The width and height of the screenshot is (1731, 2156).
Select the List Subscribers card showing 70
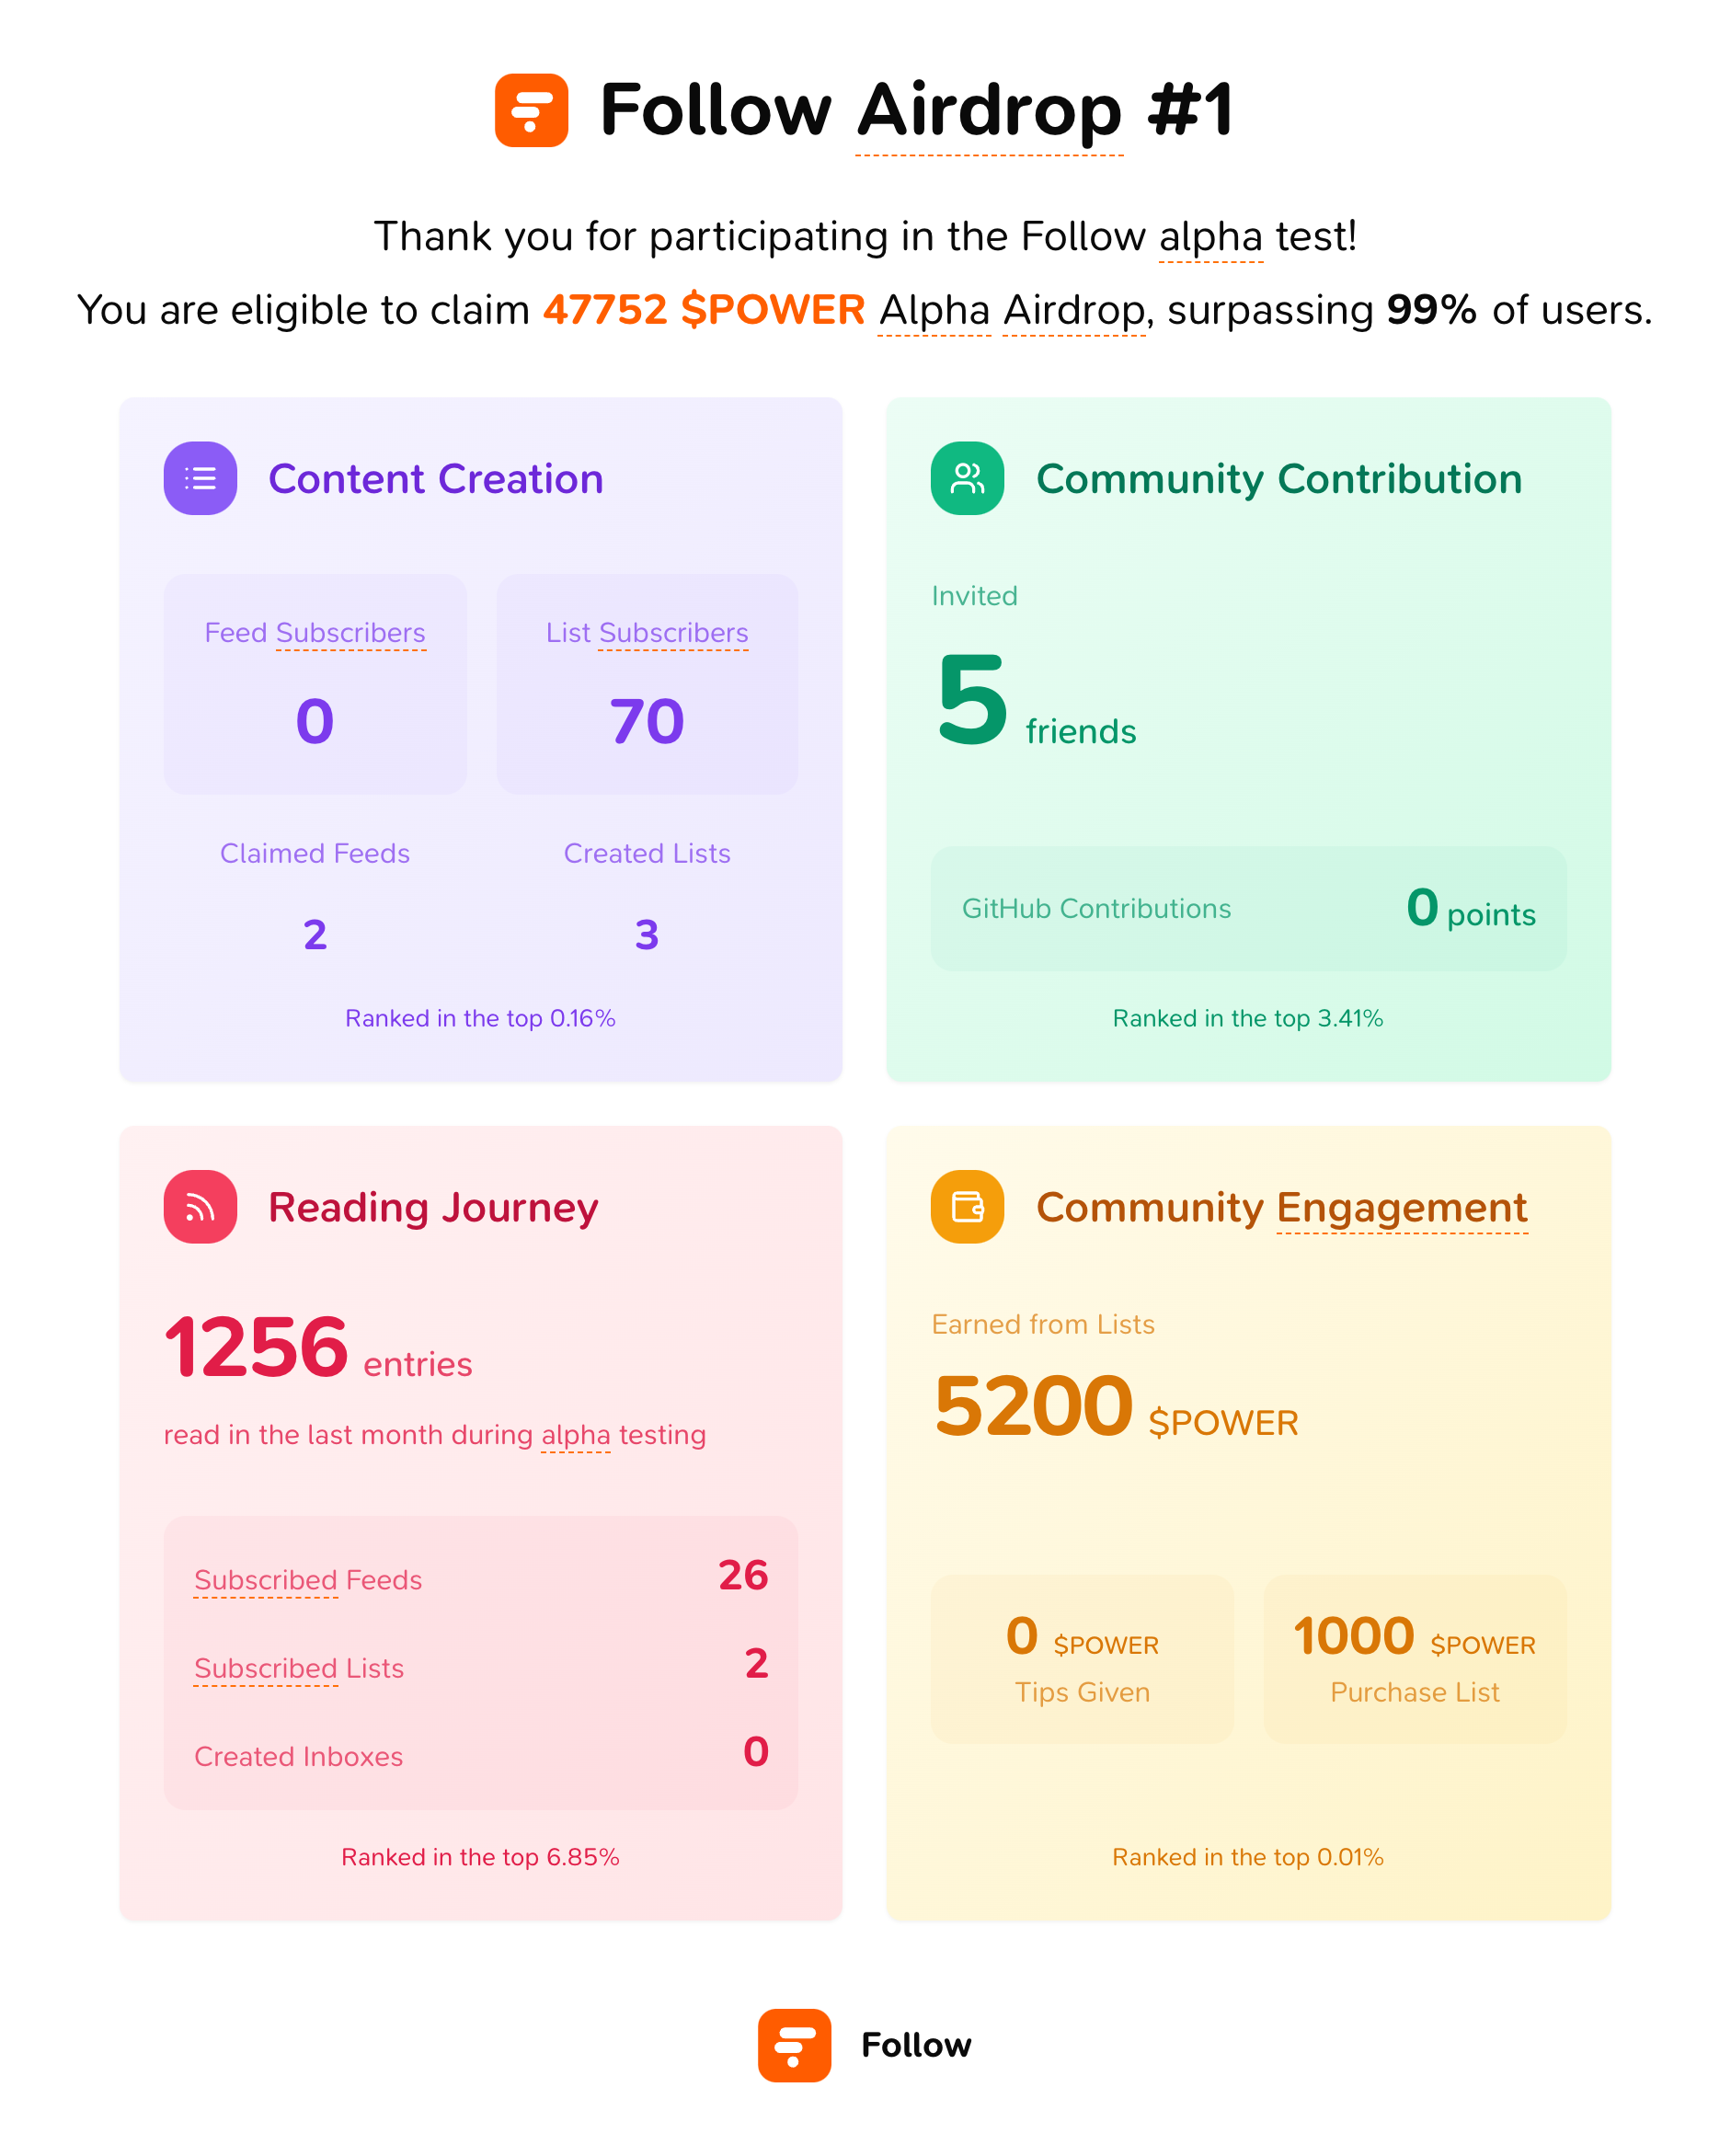pyautogui.click(x=647, y=684)
